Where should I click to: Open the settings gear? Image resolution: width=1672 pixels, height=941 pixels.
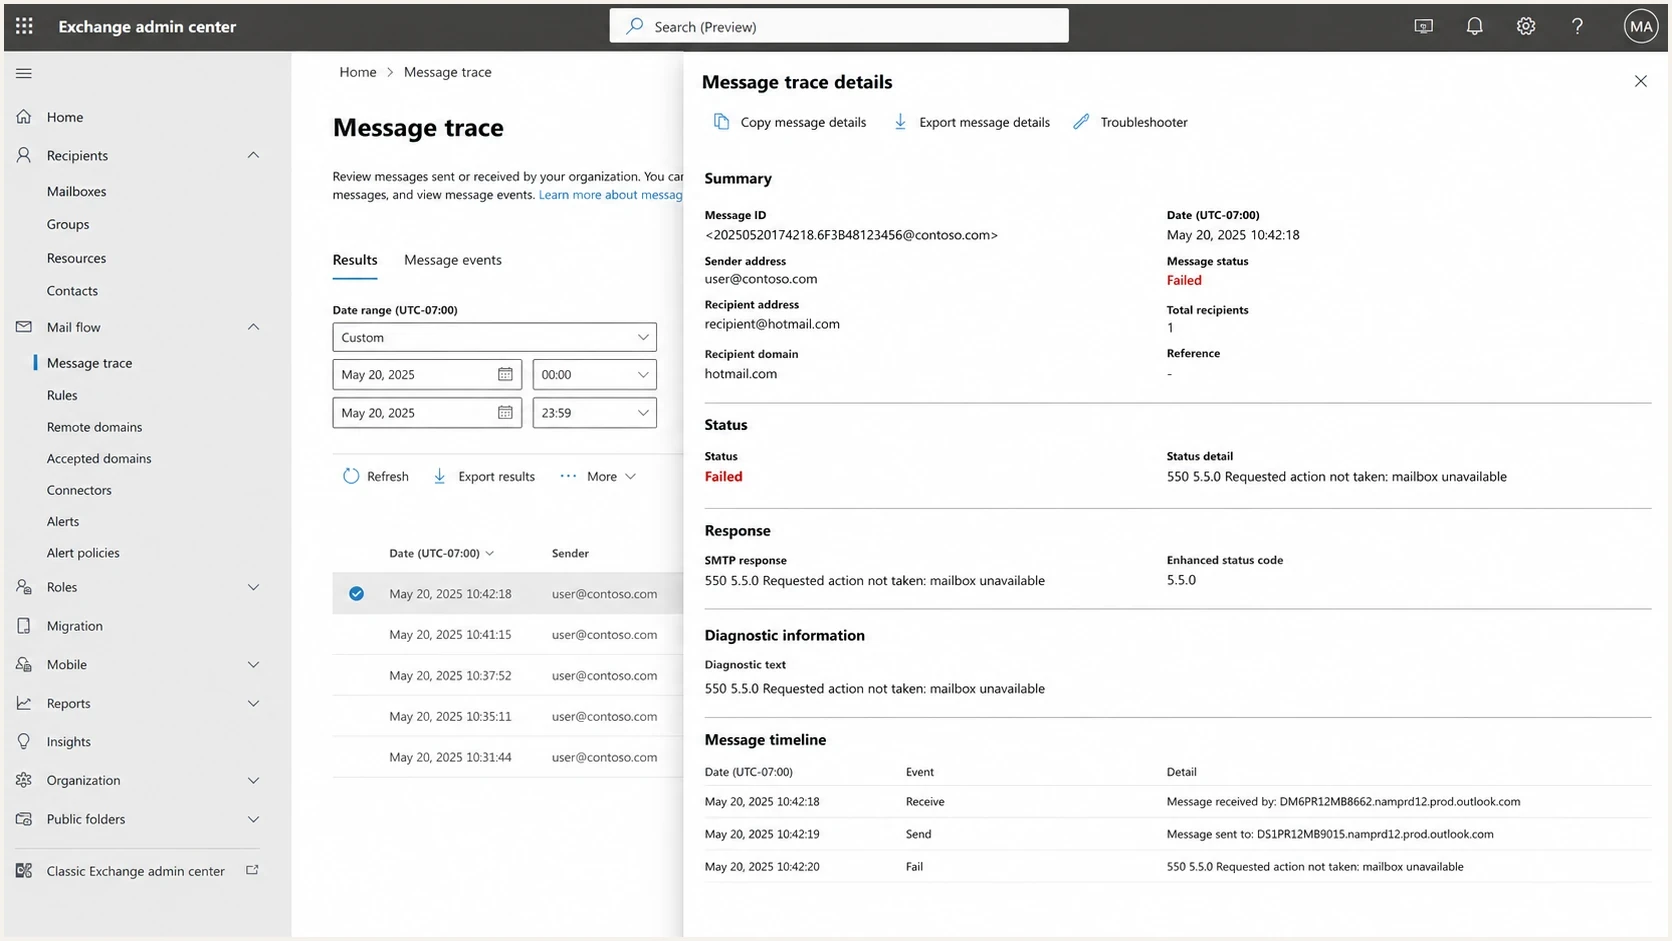pos(1525,27)
